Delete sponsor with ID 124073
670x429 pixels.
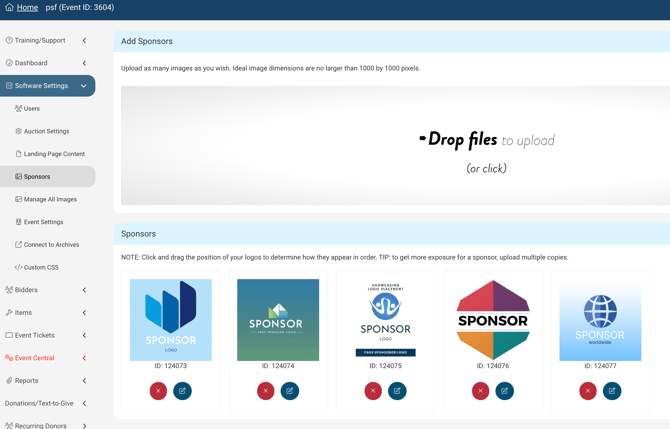158,391
